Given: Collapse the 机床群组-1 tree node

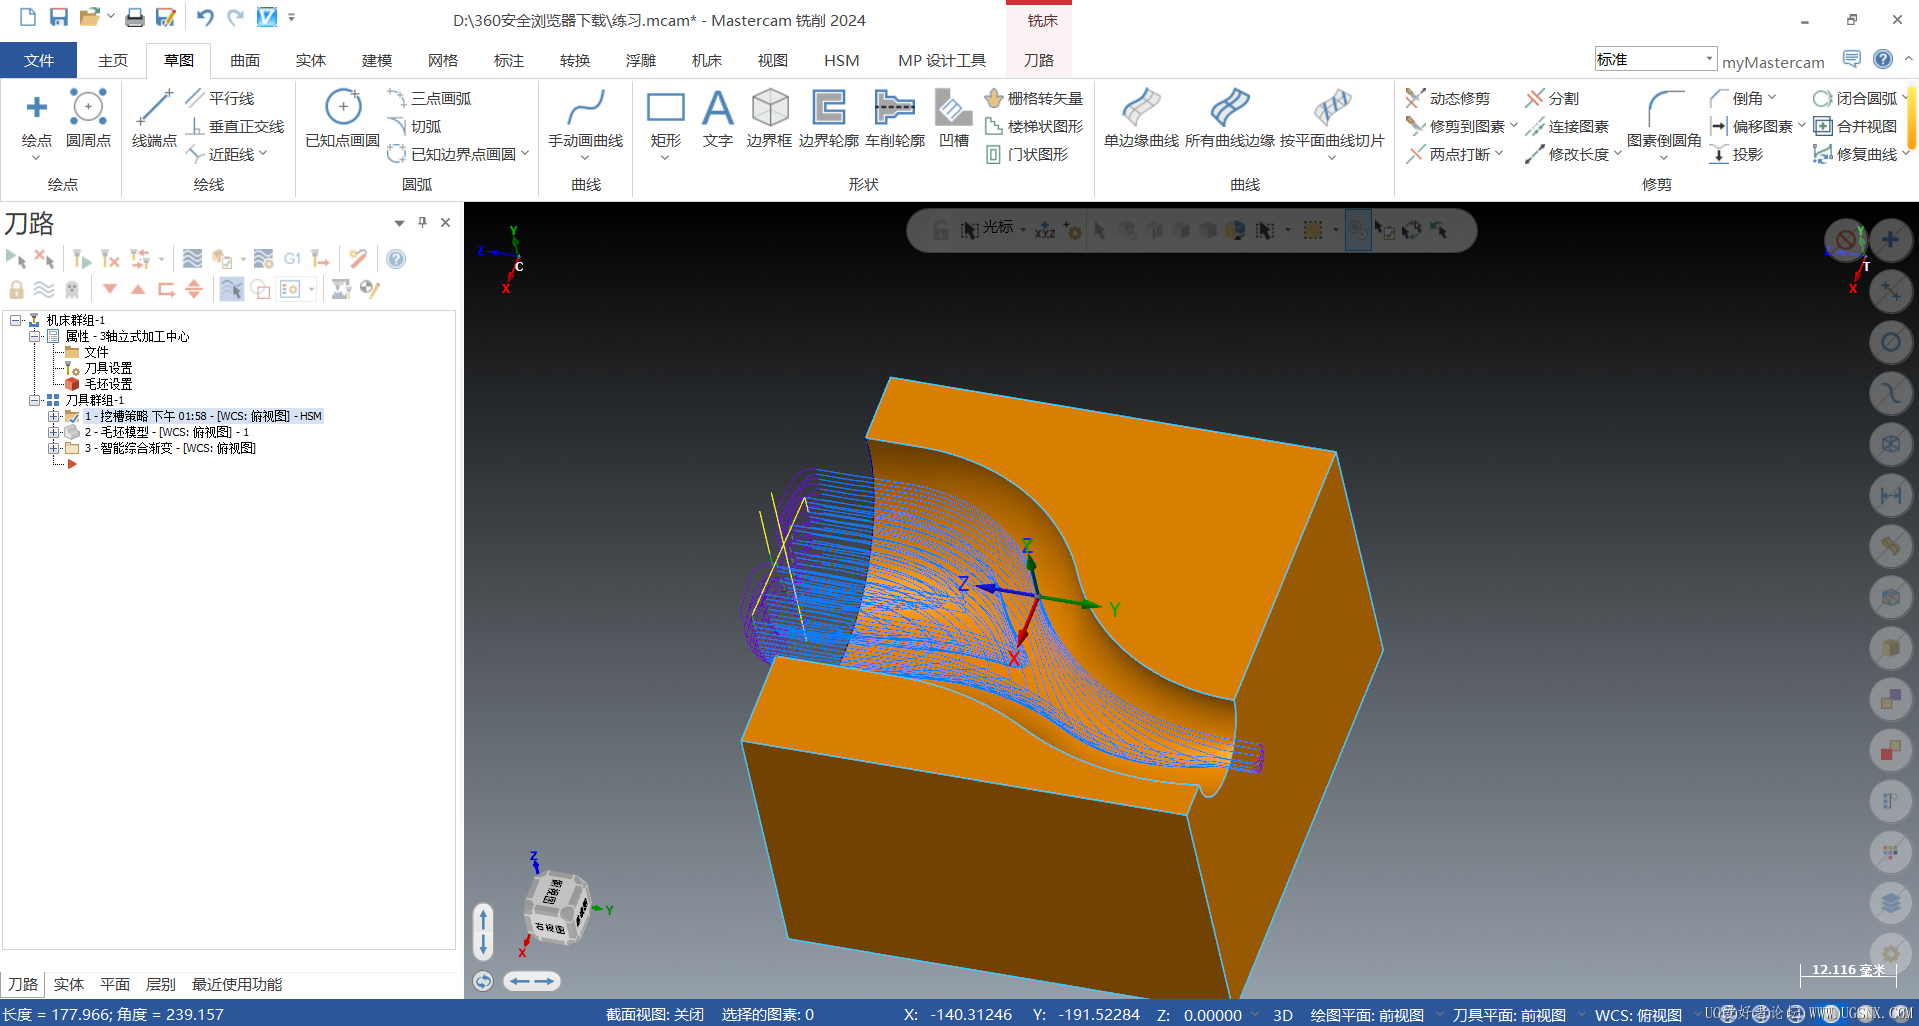Looking at the screenshot, I should pos(16,320).
